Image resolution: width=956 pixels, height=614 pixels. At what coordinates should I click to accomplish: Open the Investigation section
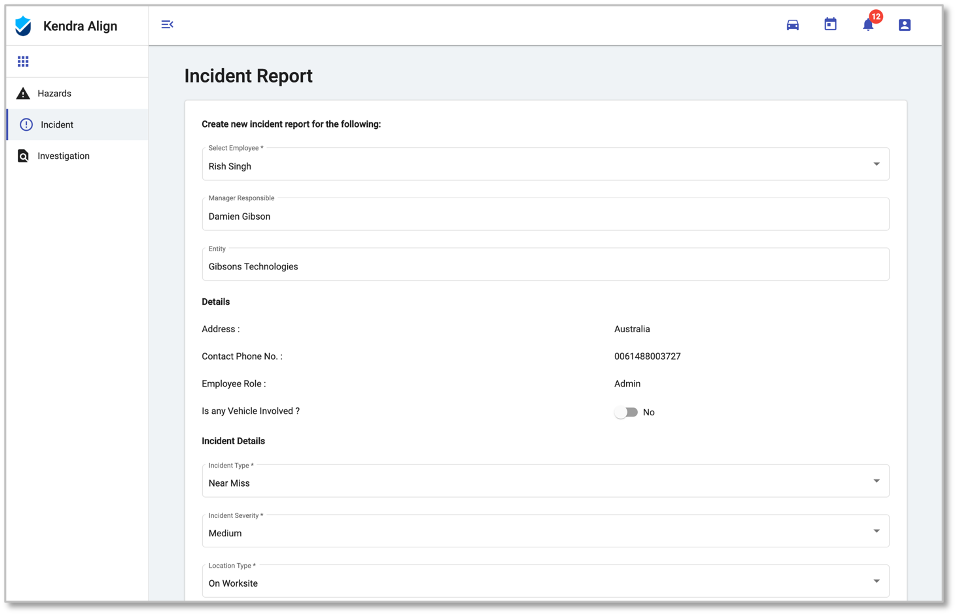pyautogui.click(x=63, y=156)
